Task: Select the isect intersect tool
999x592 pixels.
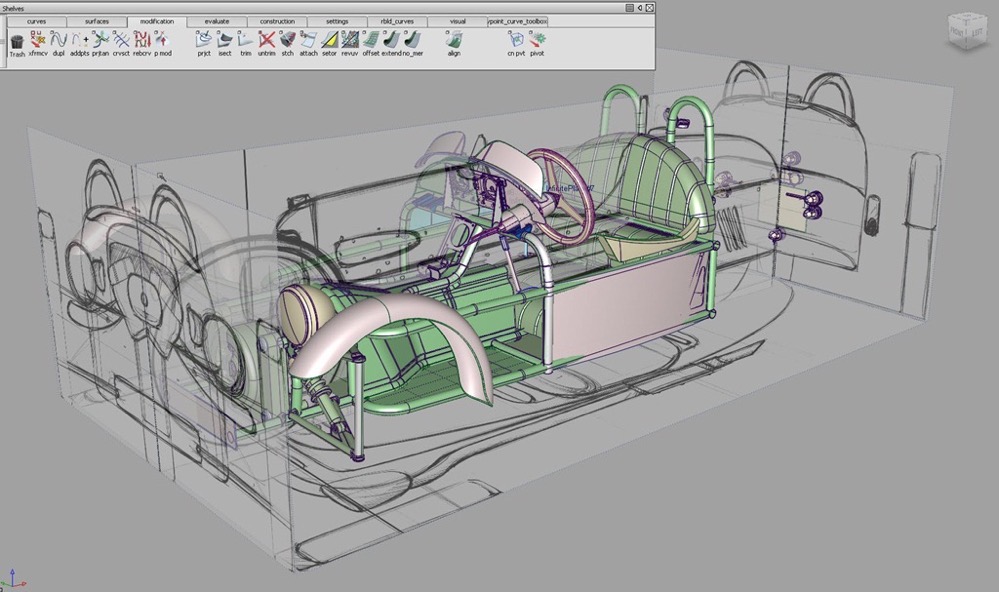Action: [x=225, y=40]
